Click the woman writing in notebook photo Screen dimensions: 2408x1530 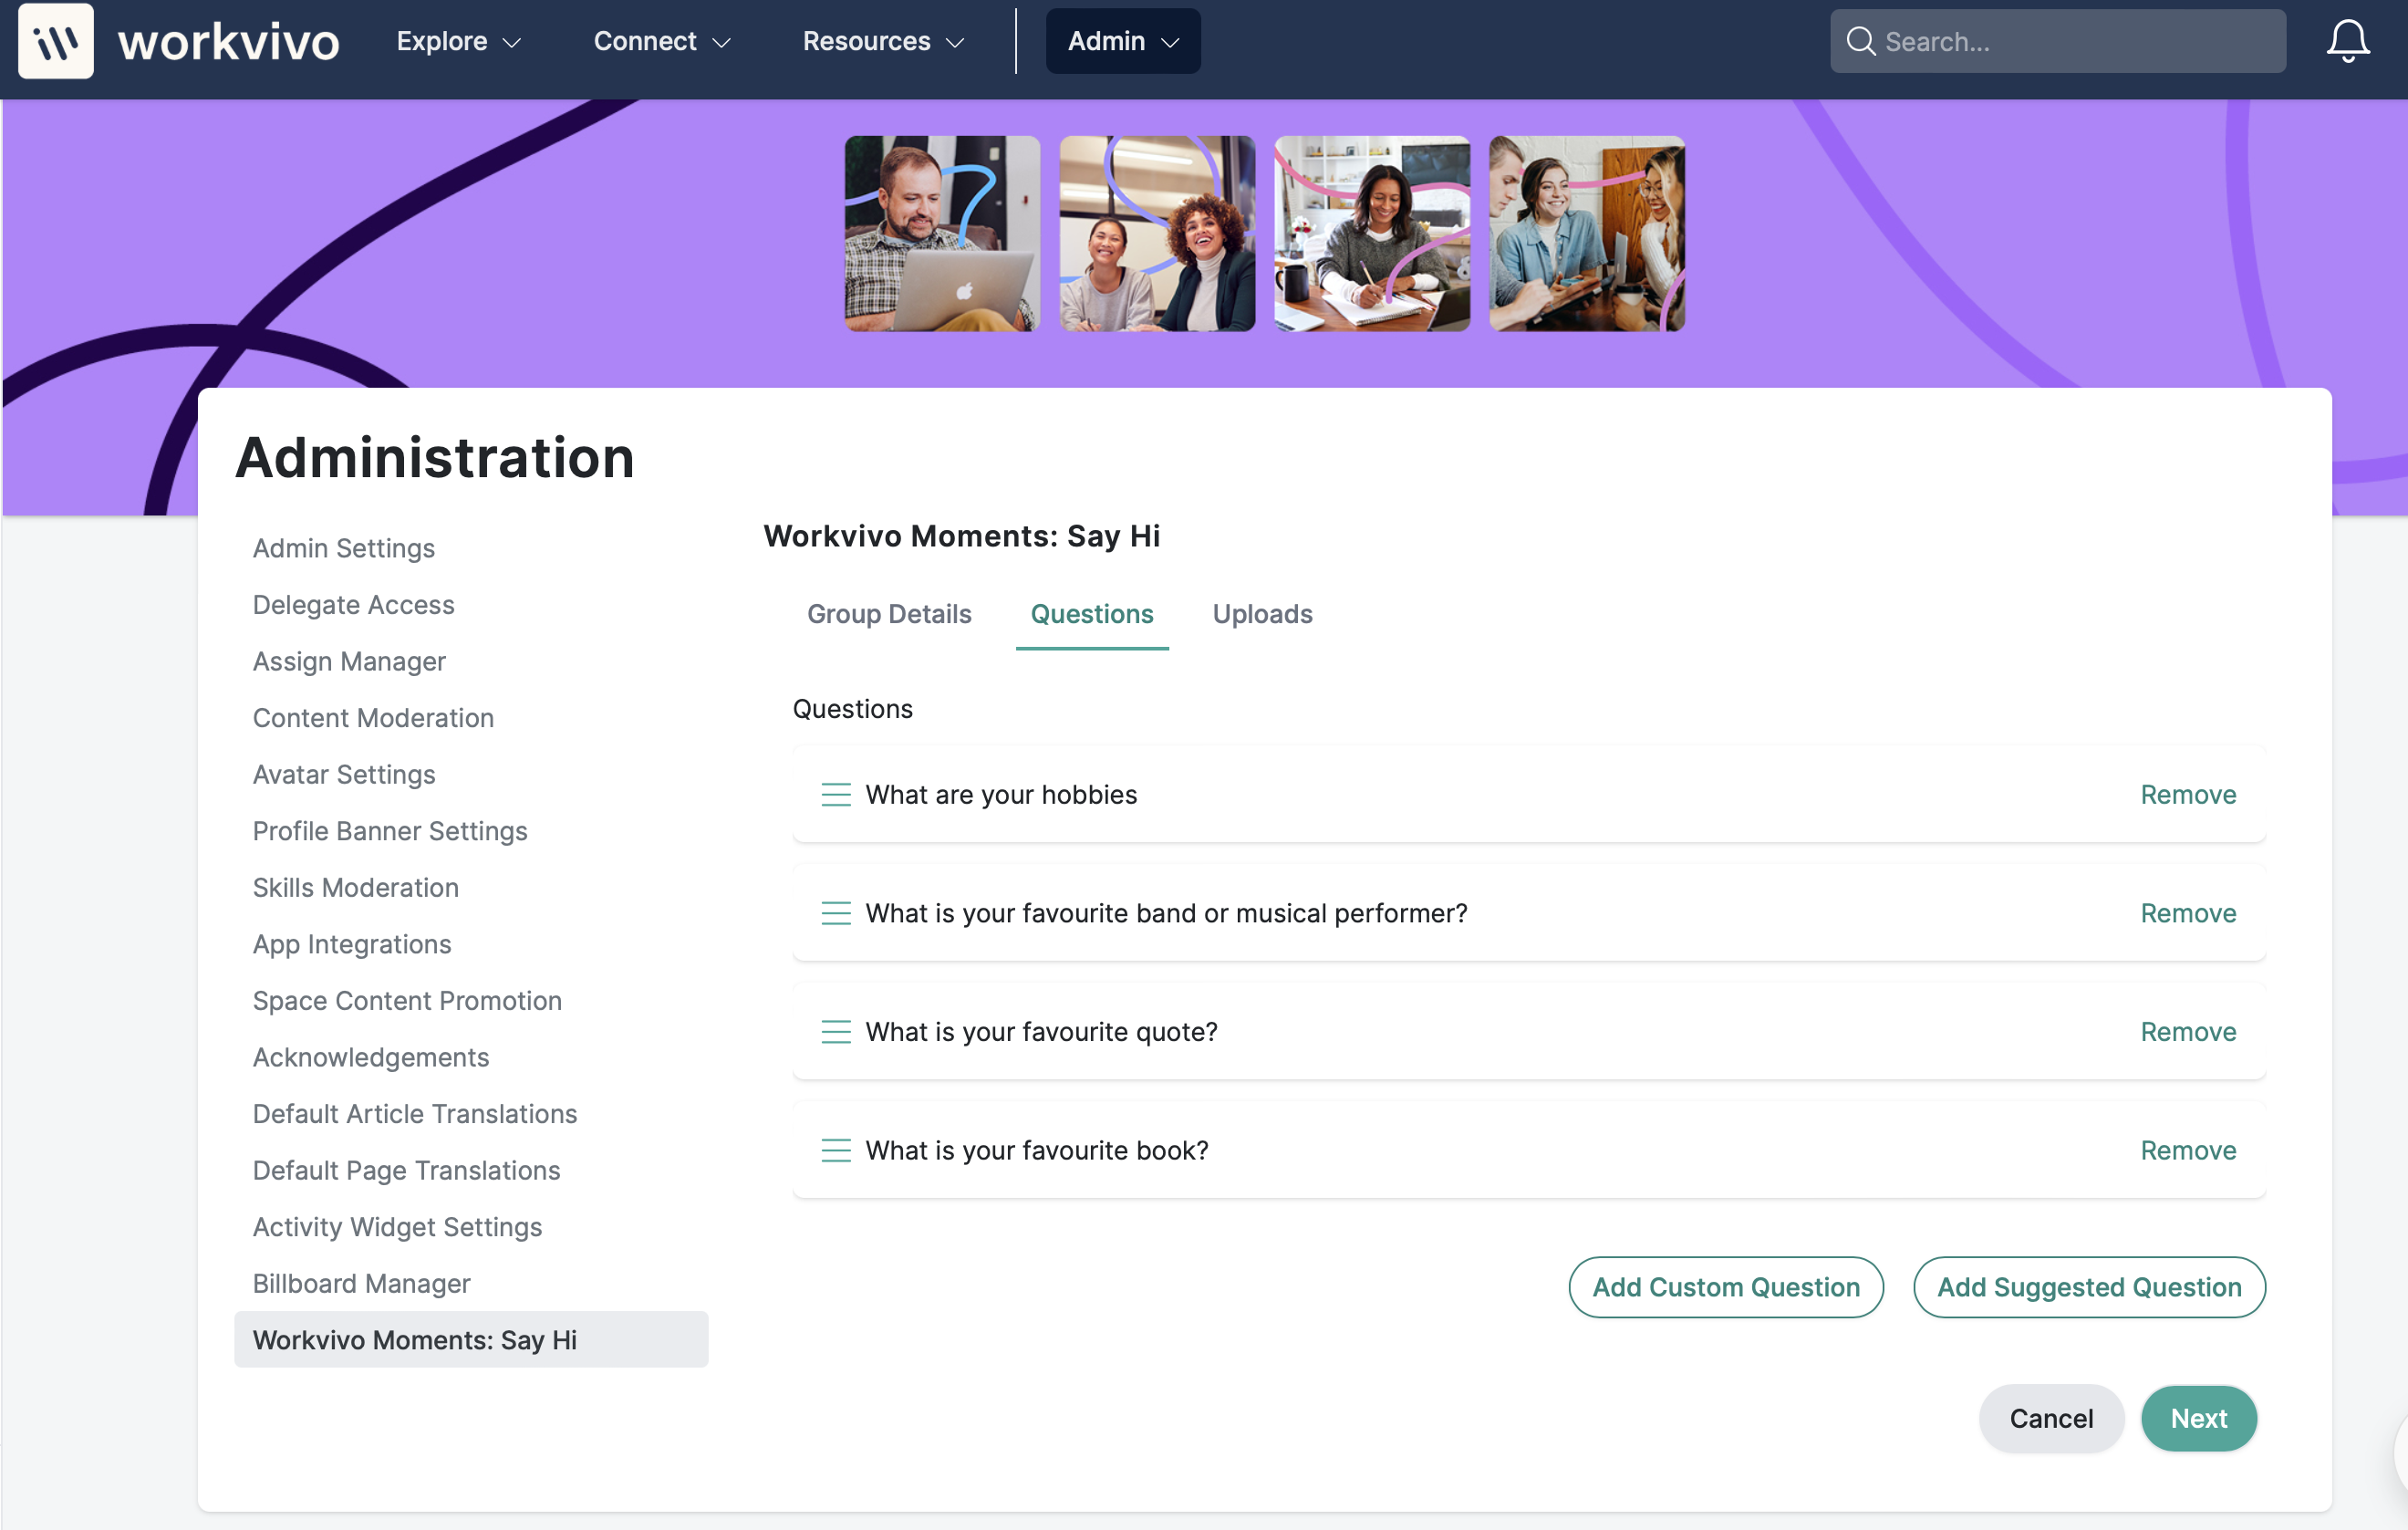tap(1372, 234)
